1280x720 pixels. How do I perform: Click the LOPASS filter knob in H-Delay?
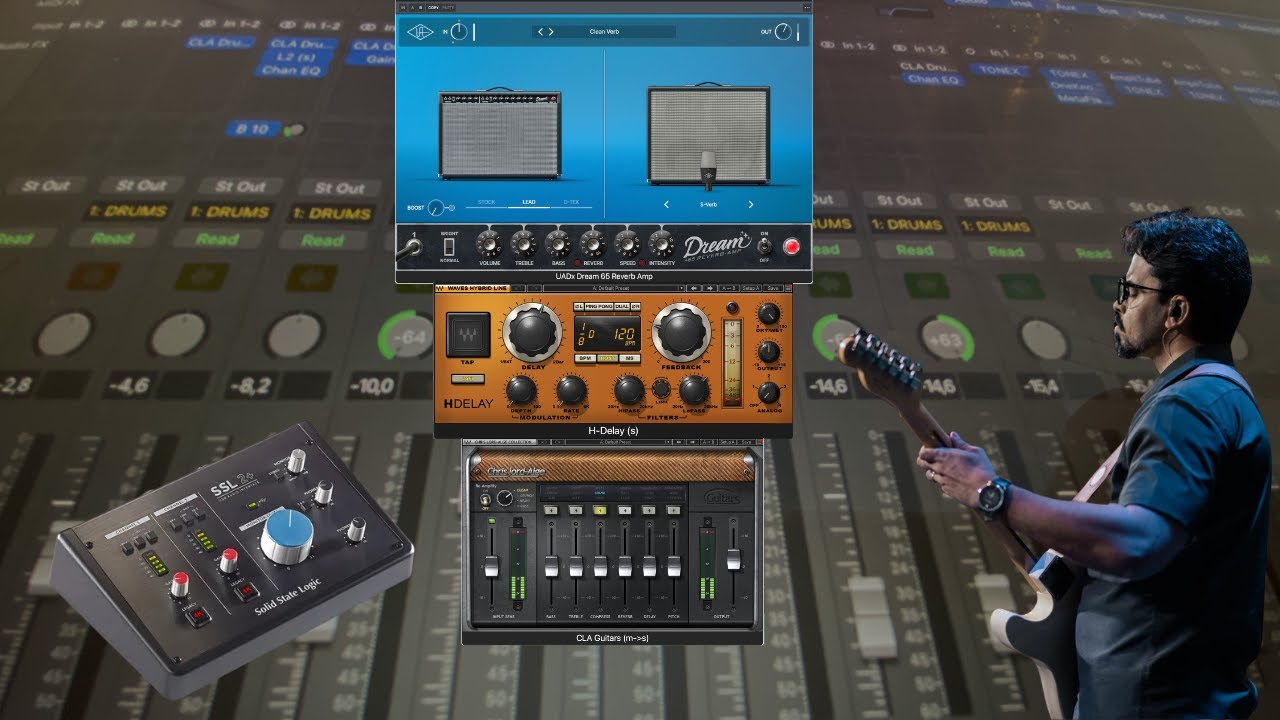694,390
